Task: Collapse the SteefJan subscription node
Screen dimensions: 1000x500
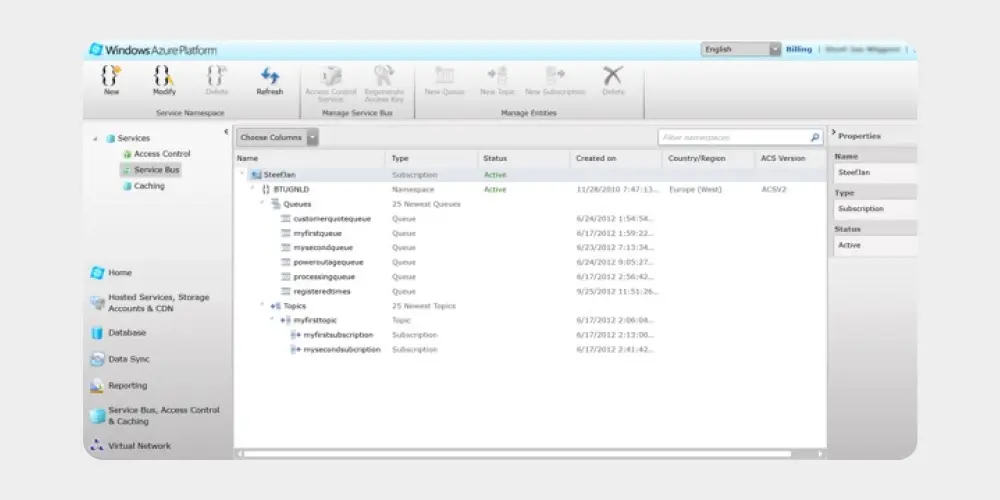Action: (242, 173)
